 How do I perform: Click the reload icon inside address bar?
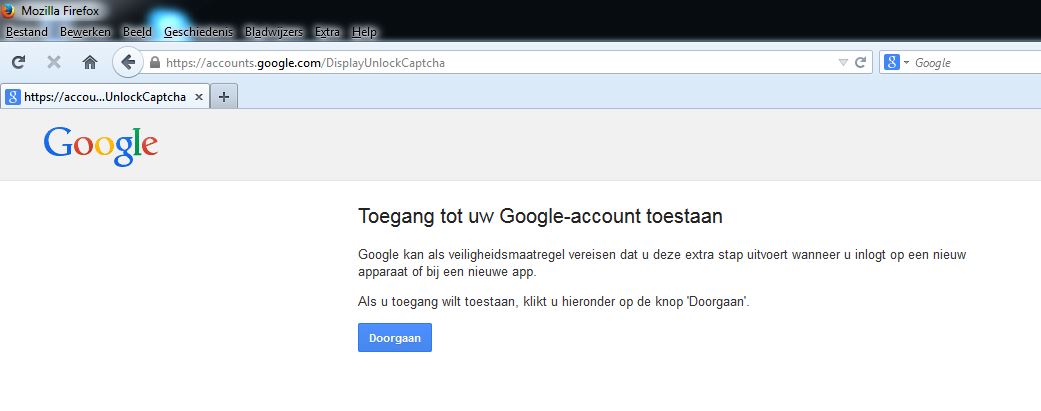(x=860, y=62)
